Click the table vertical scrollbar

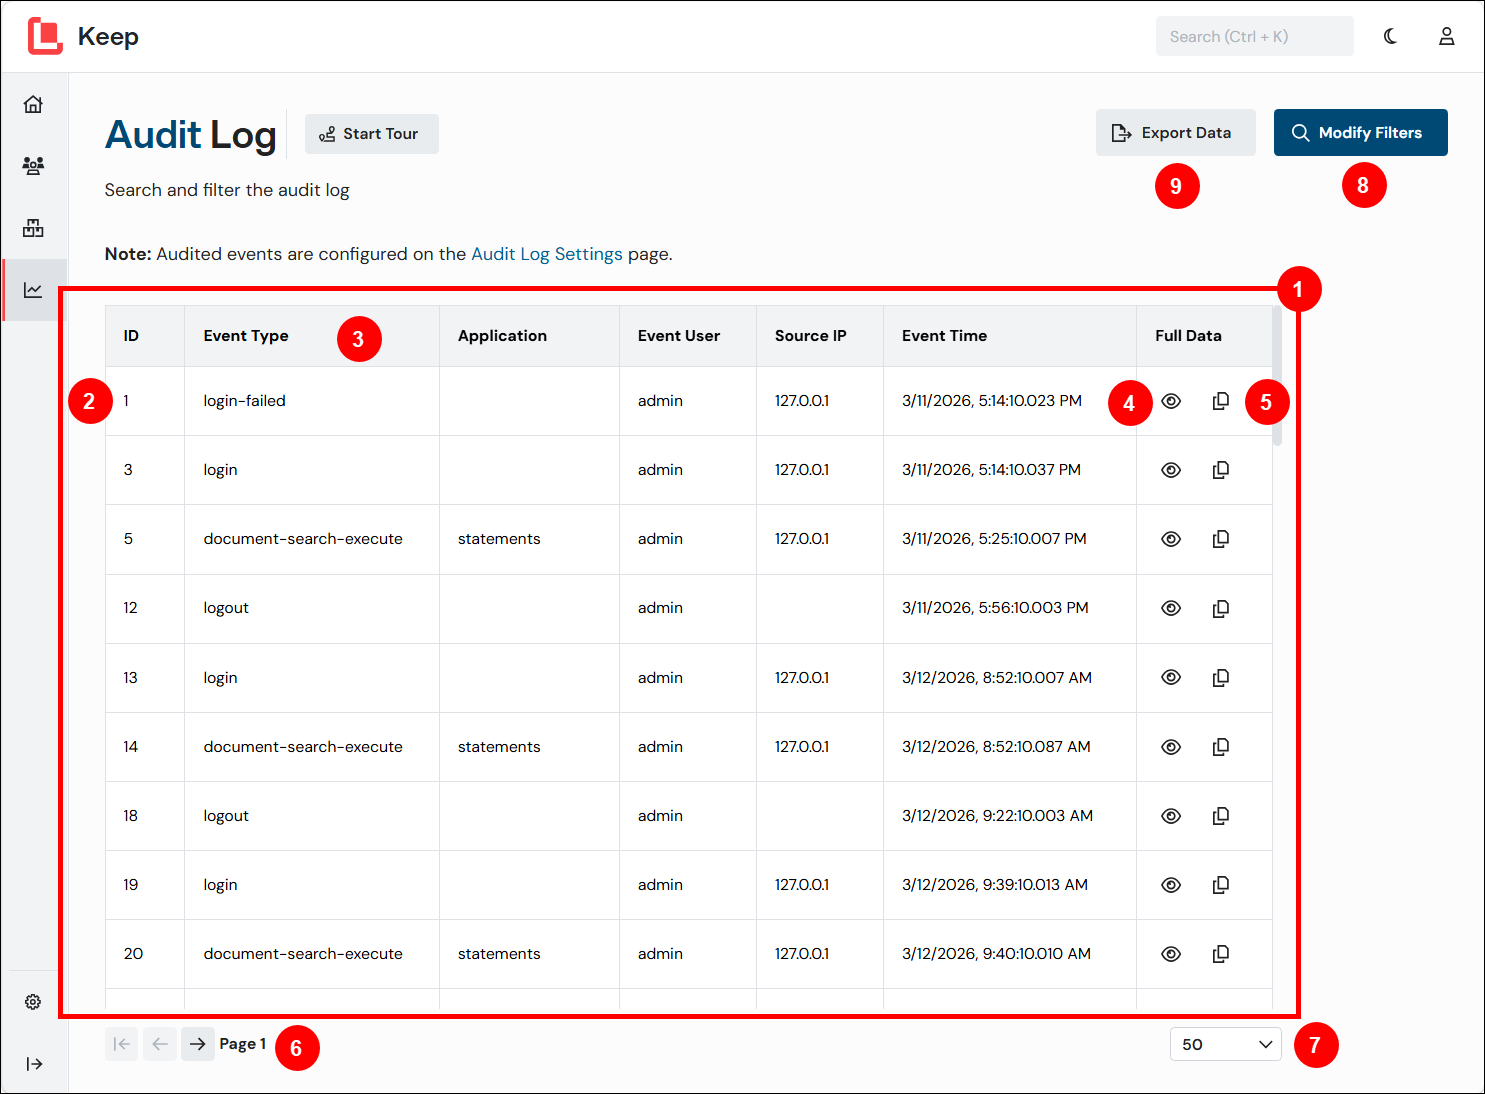1277,376
